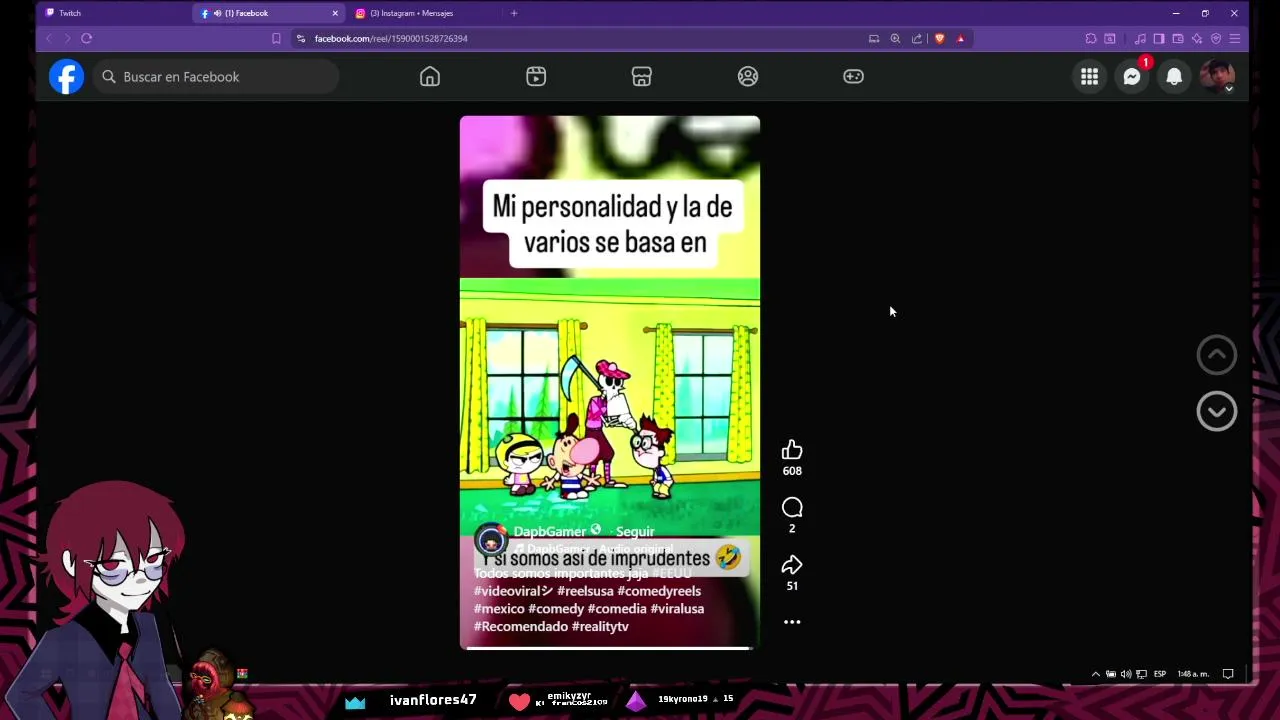Open the DapbGamer profile name
Screen dimensions: 1280x720
pyautogui.click(x=549, y=532)
